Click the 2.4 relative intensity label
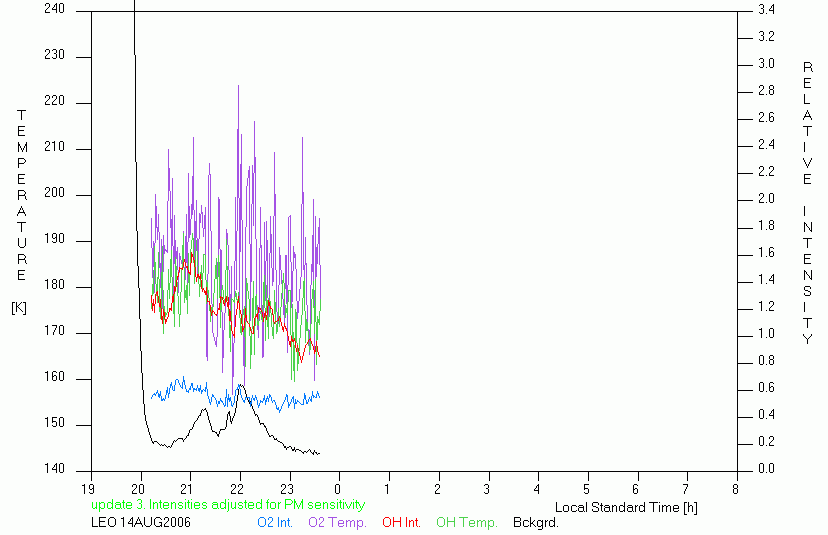The image size is (828, 535). 766,144
